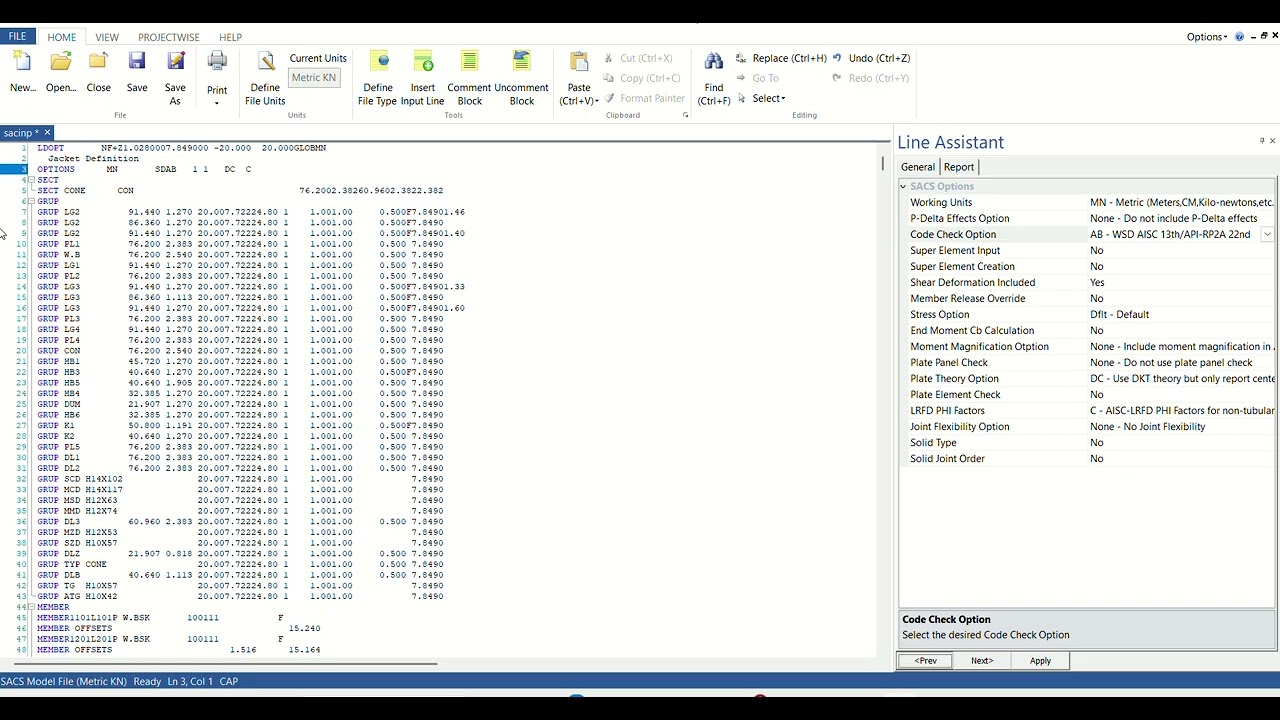Select the sacinp document tab
This screenshot has height=720, width=1280.
[x=21, y=132]
